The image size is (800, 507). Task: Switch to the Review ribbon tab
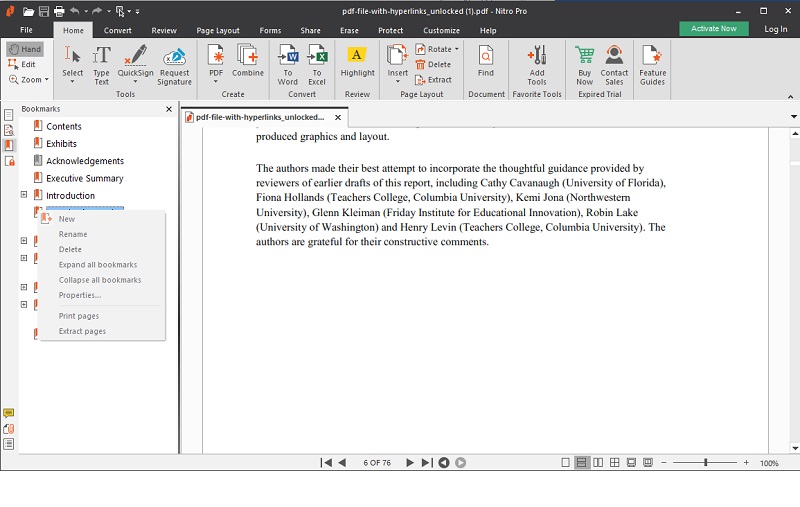pyautogui.click(x=164, y=31)
